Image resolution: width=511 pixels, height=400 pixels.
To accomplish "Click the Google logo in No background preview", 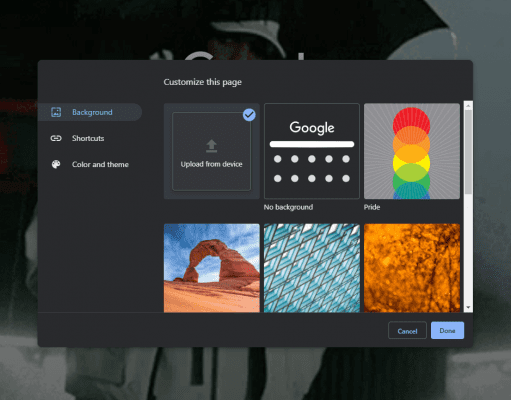I will pyautogui.click(x=312, y=127).
